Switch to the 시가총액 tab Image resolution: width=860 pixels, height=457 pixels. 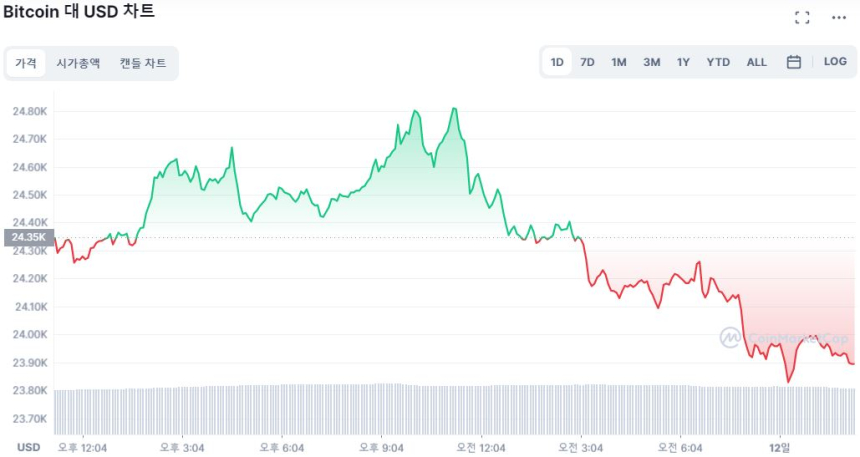tap(78, 63)
